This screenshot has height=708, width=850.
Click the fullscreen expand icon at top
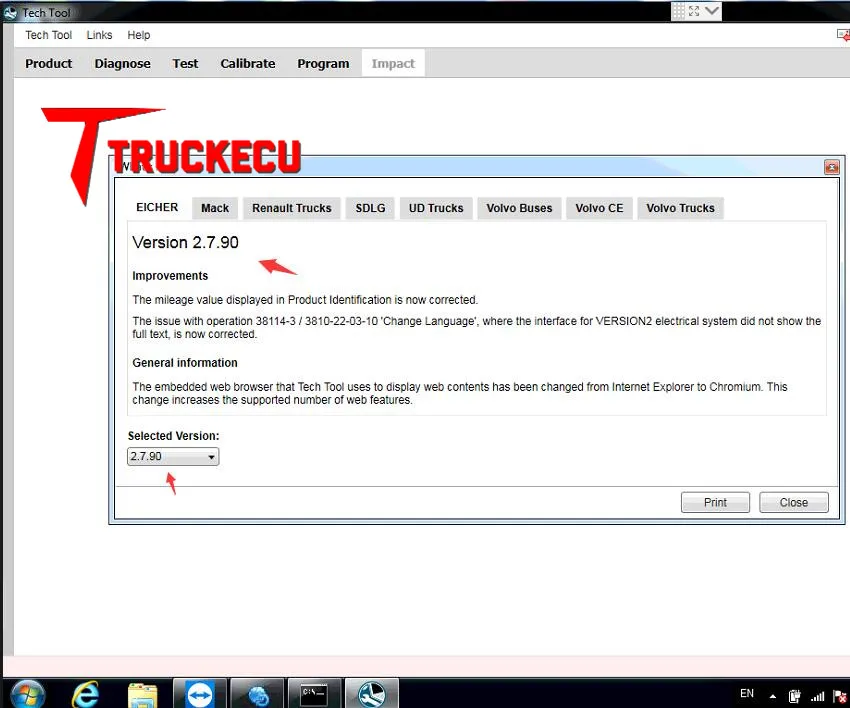pos(694,11)
